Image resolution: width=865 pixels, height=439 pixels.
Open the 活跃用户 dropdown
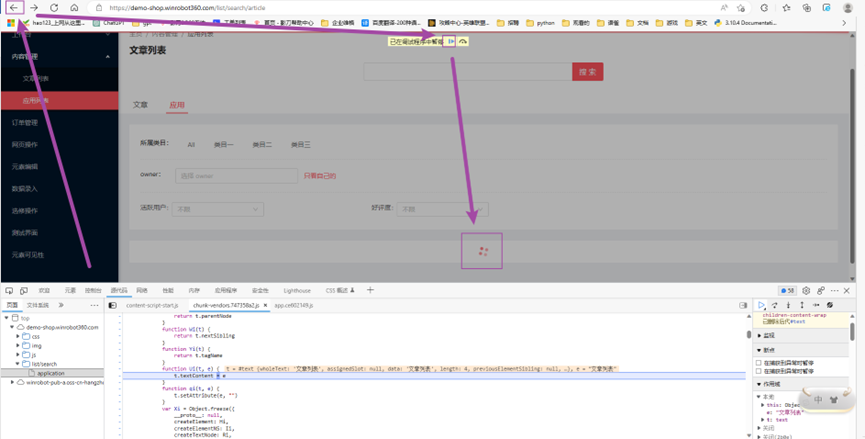coord(218,209)
